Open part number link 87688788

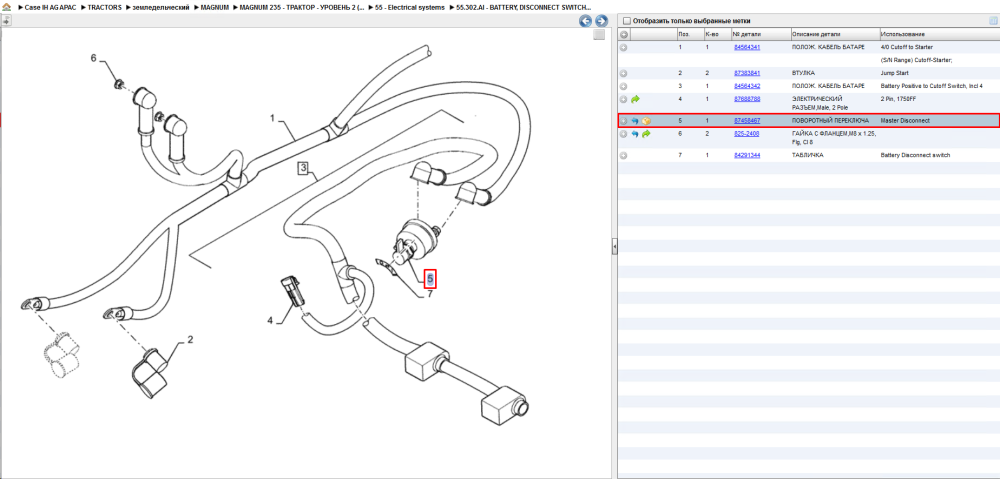coord(747,99)
